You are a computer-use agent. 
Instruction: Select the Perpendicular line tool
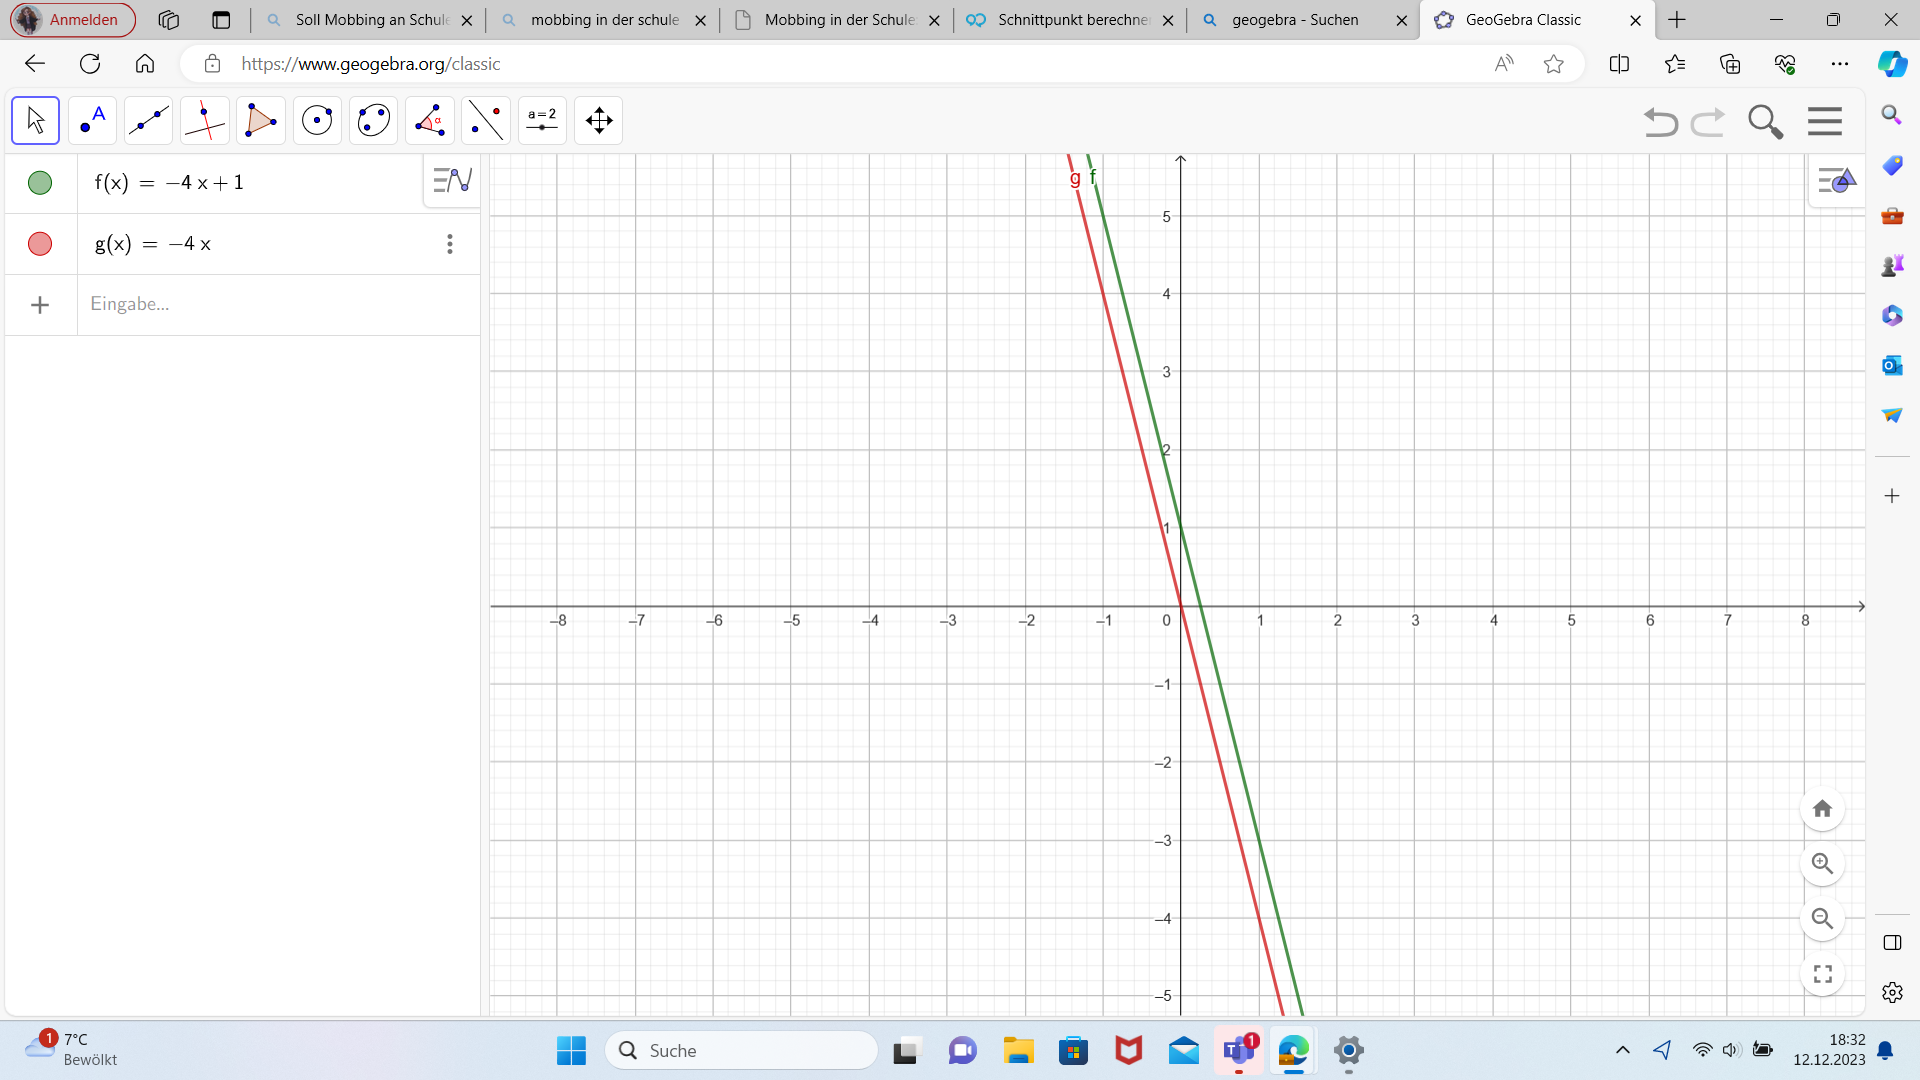[x=205, y=121]
